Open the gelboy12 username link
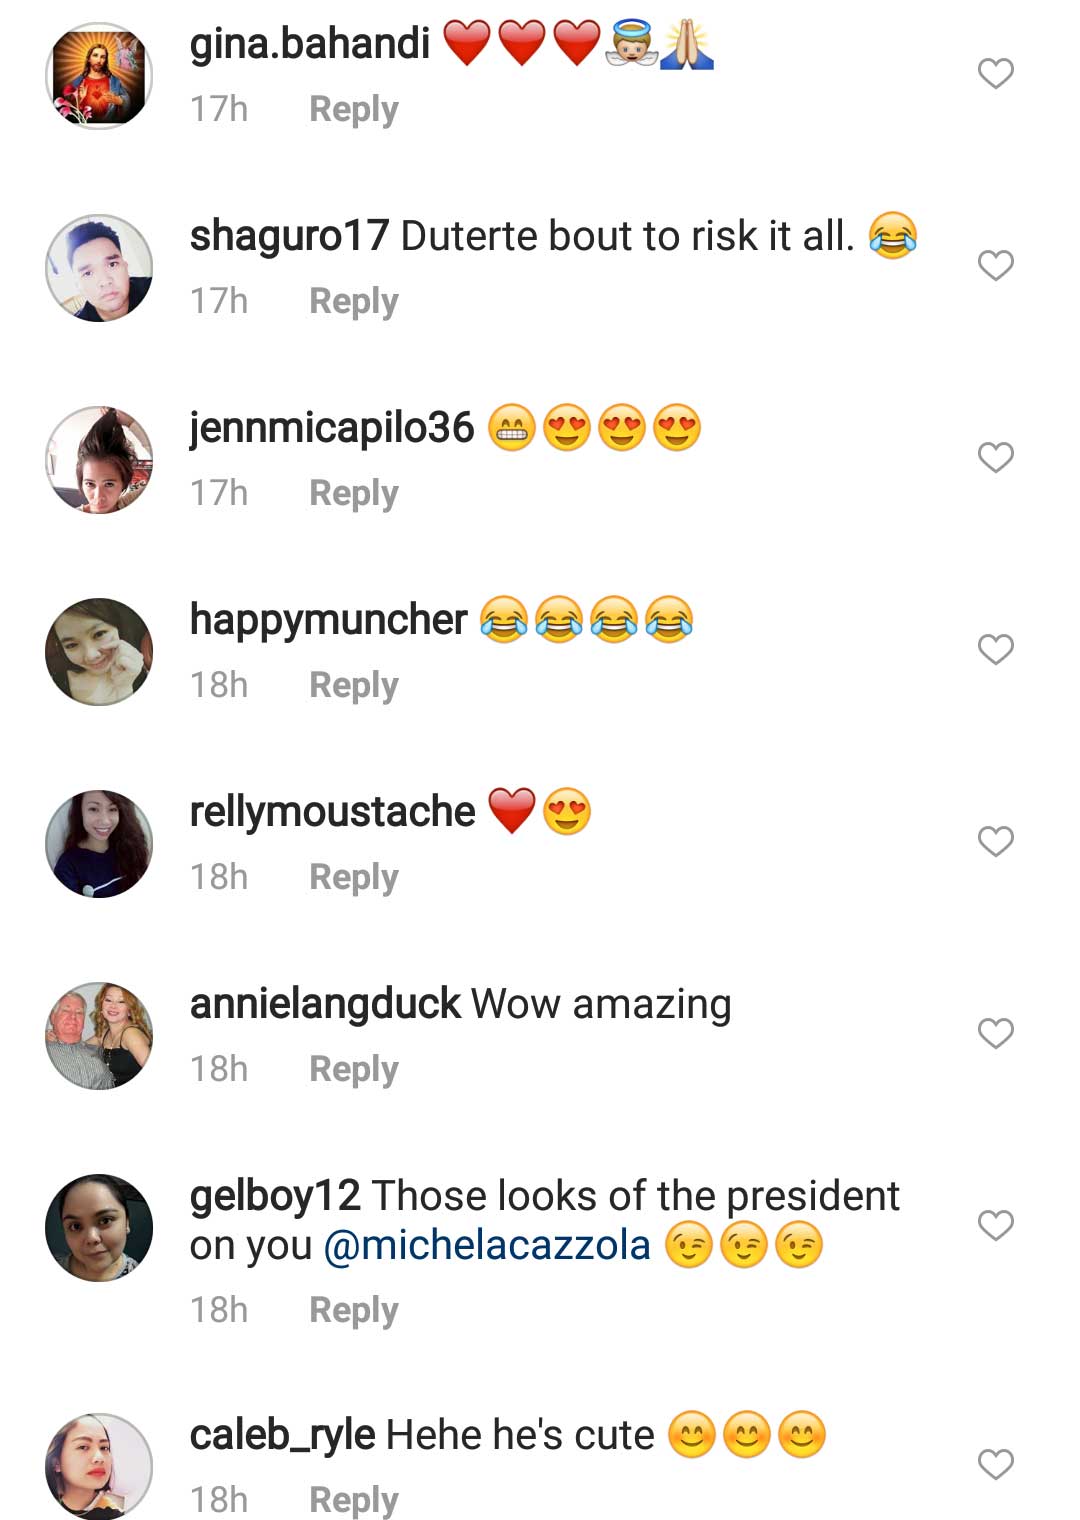Viewport: 1080px width, 1520px height. (x=274, y=1196)
